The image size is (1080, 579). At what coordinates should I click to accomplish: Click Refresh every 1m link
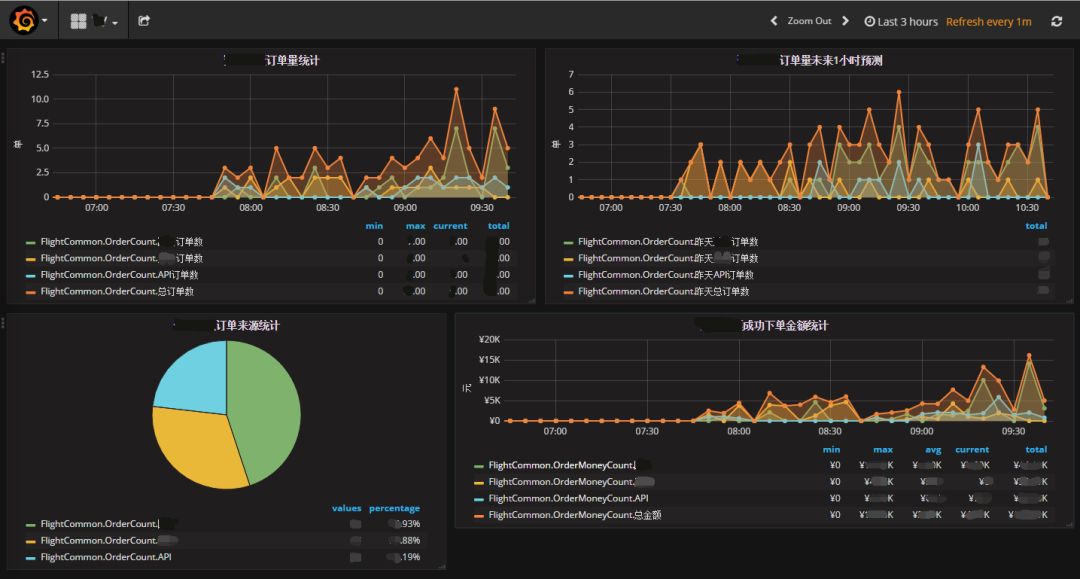tap(988, 21)
